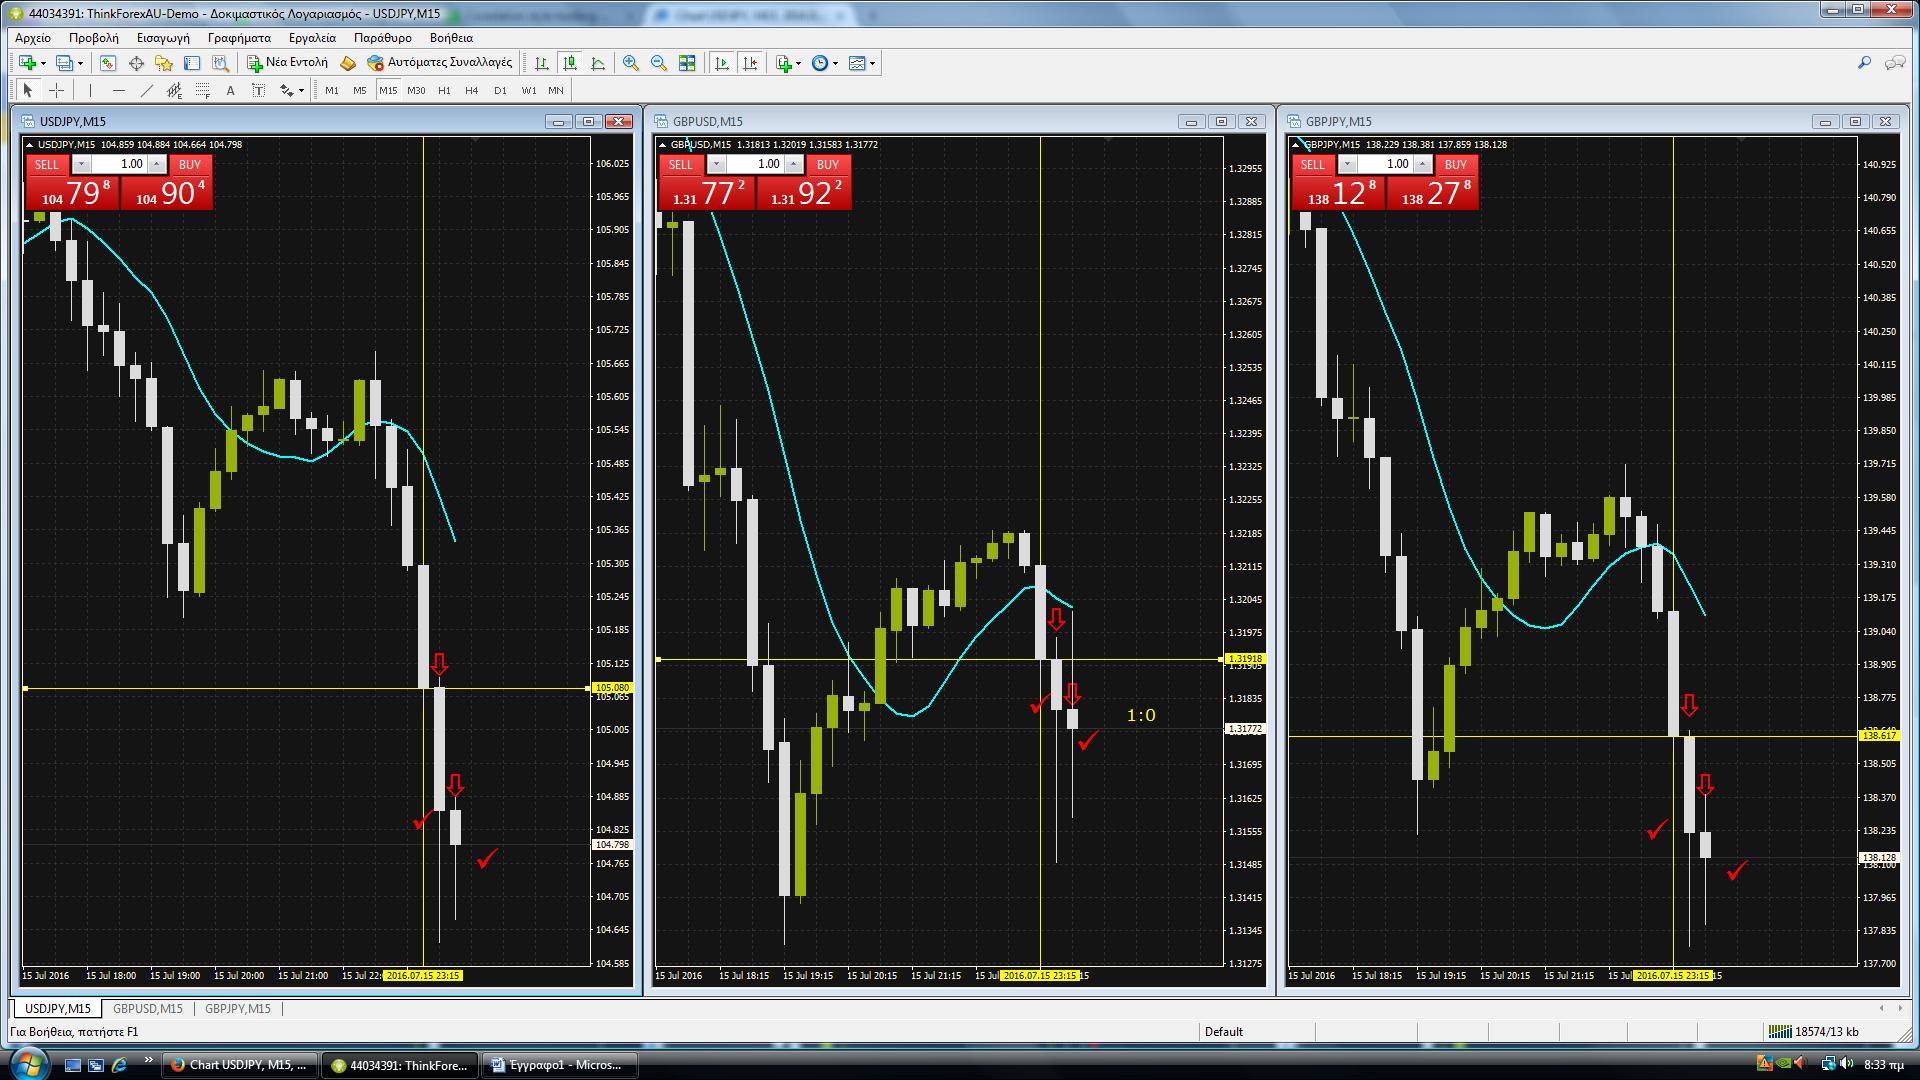
Task: Select the trendline drawing tool
Action: tap(147, 90)
